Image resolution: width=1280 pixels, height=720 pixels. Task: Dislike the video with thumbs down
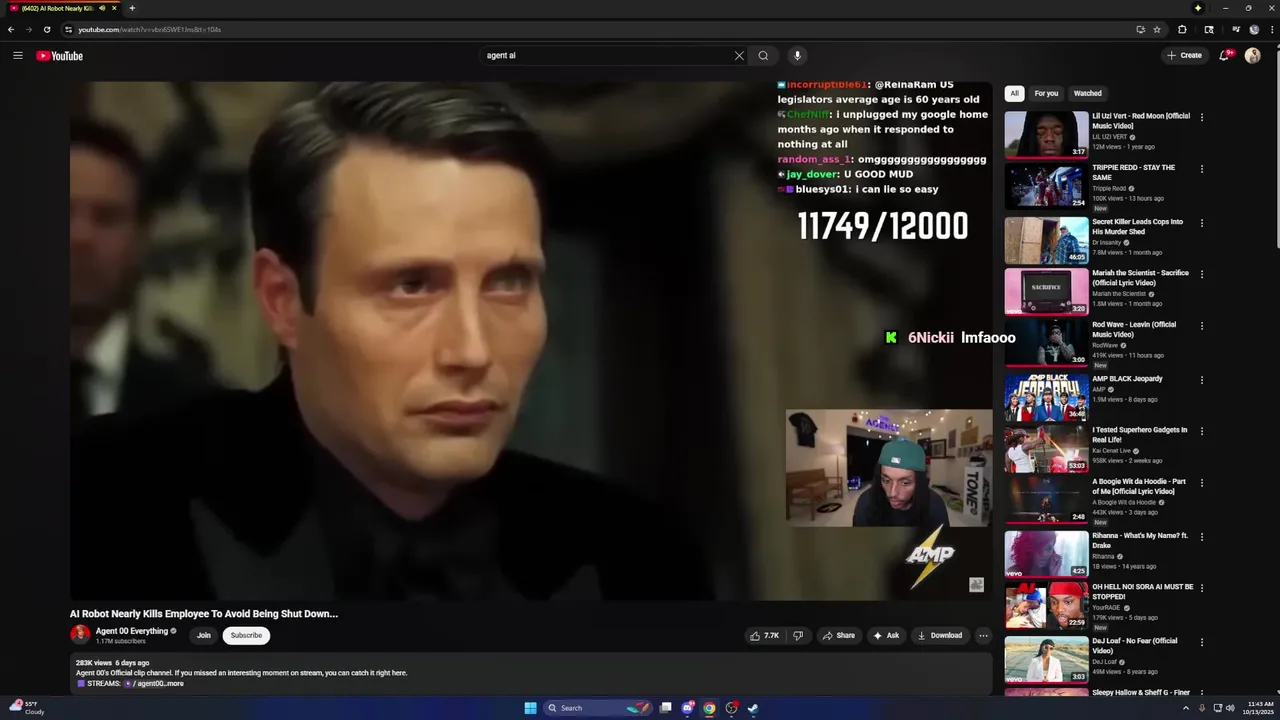click(797, 635)
